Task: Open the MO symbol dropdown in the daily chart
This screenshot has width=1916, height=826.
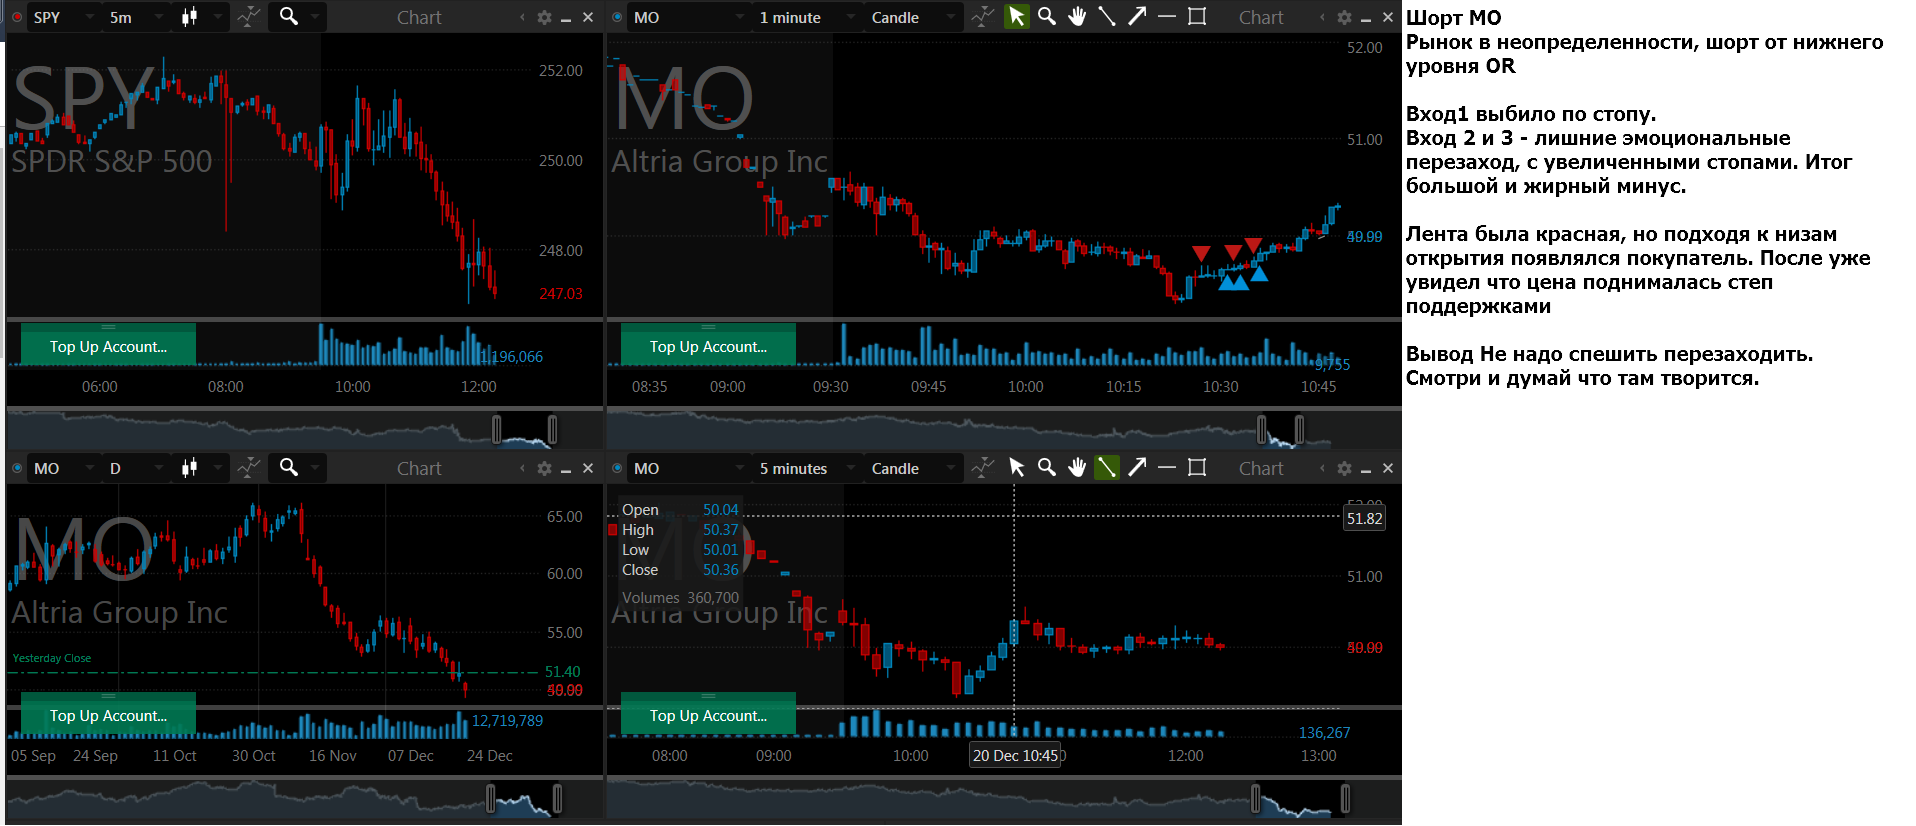Action: coord(64,467)
